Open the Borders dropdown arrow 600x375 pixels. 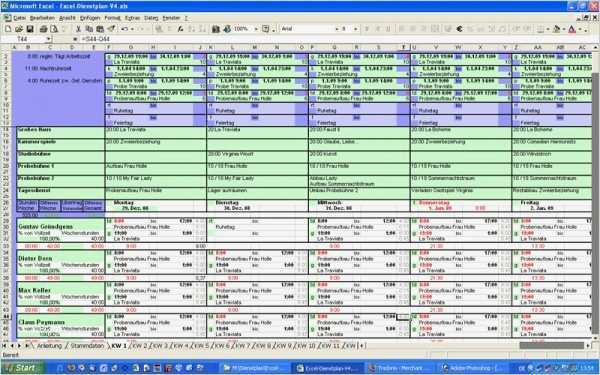[547, 29]
